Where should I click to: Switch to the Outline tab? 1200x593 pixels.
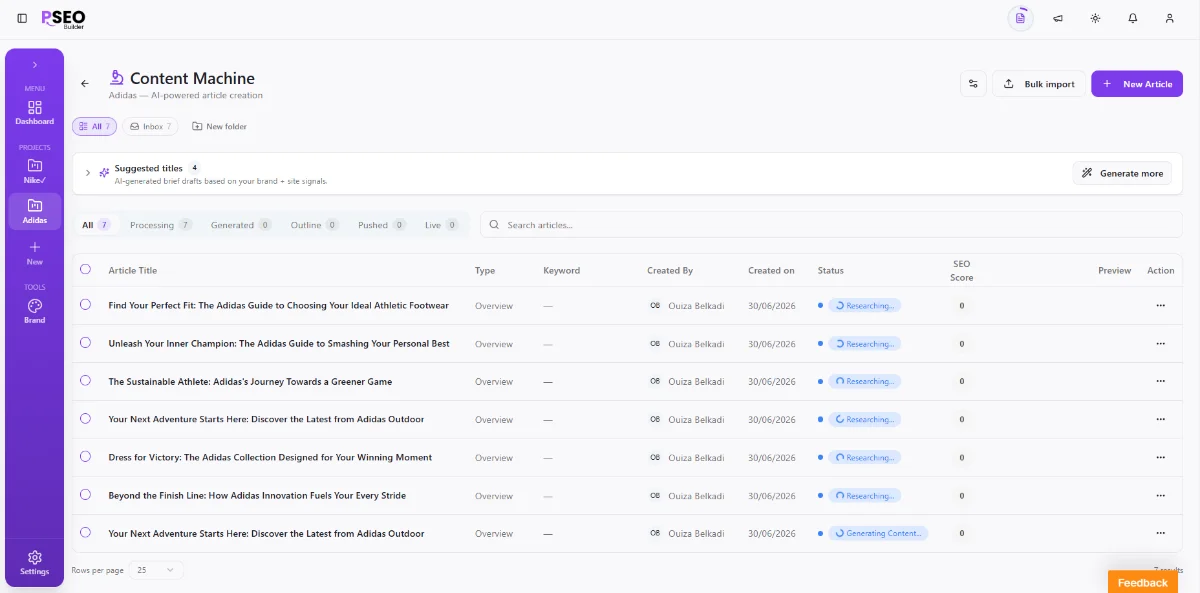[315, 225]
